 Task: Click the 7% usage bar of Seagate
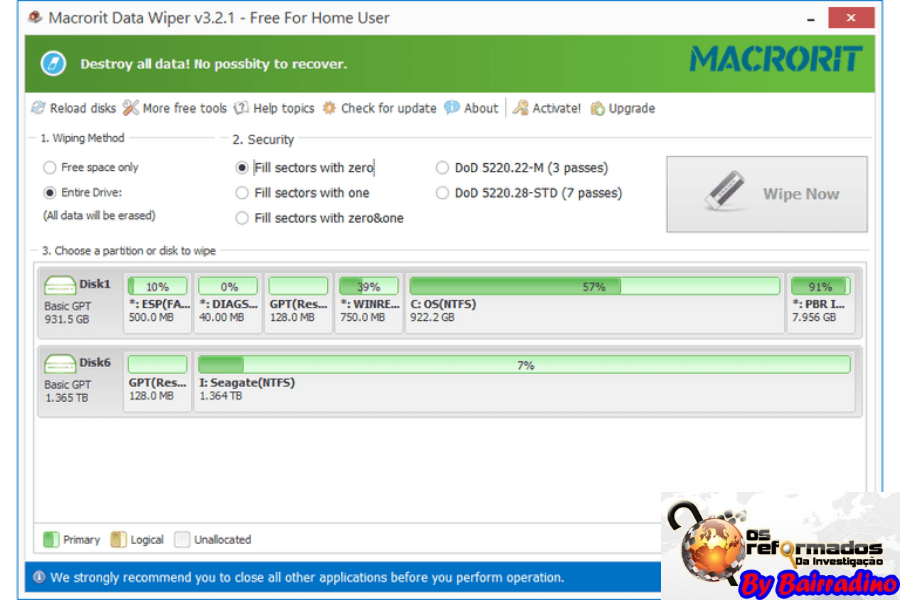(525, 365)
